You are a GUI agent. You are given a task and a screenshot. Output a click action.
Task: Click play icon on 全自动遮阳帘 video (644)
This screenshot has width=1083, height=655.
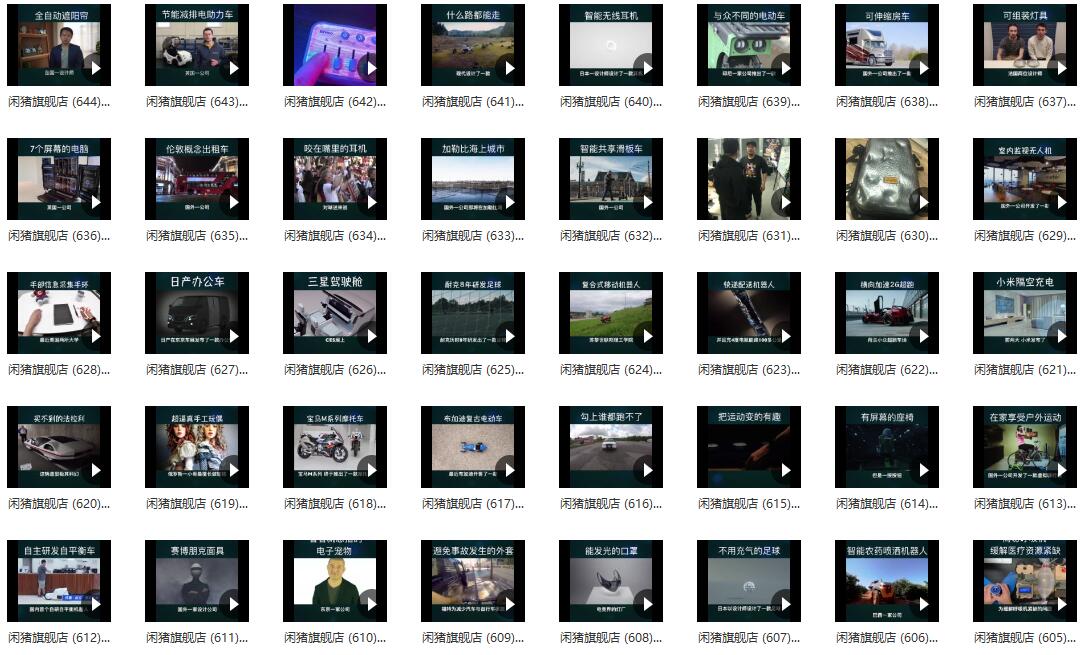(x=95, y=68)
